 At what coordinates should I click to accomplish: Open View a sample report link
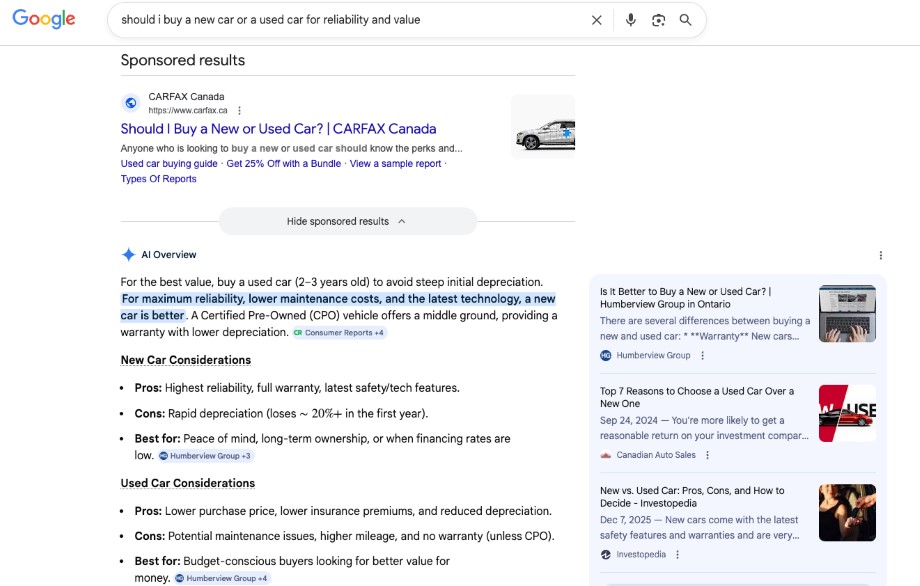point(395,164)
